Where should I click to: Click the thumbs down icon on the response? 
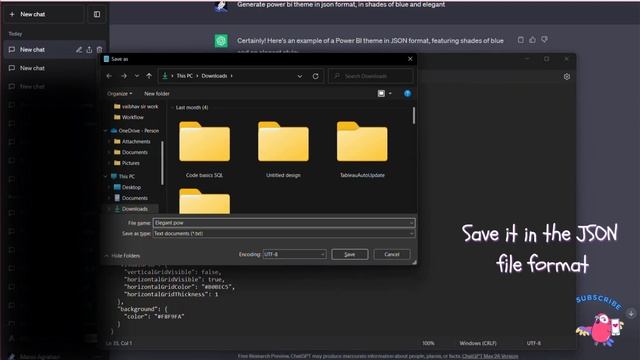pos(544,40)
